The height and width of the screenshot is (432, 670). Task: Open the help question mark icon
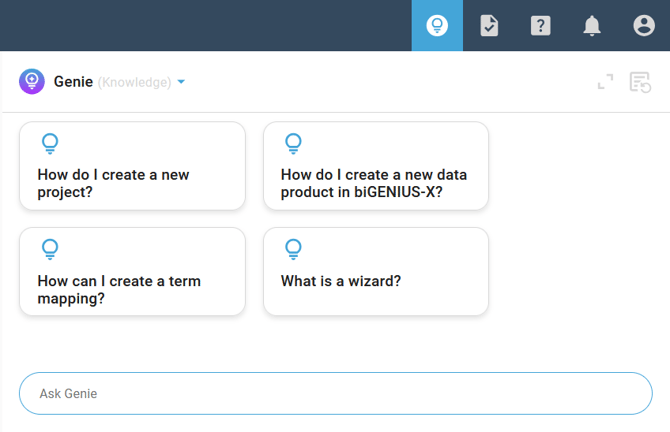[540, 26]
